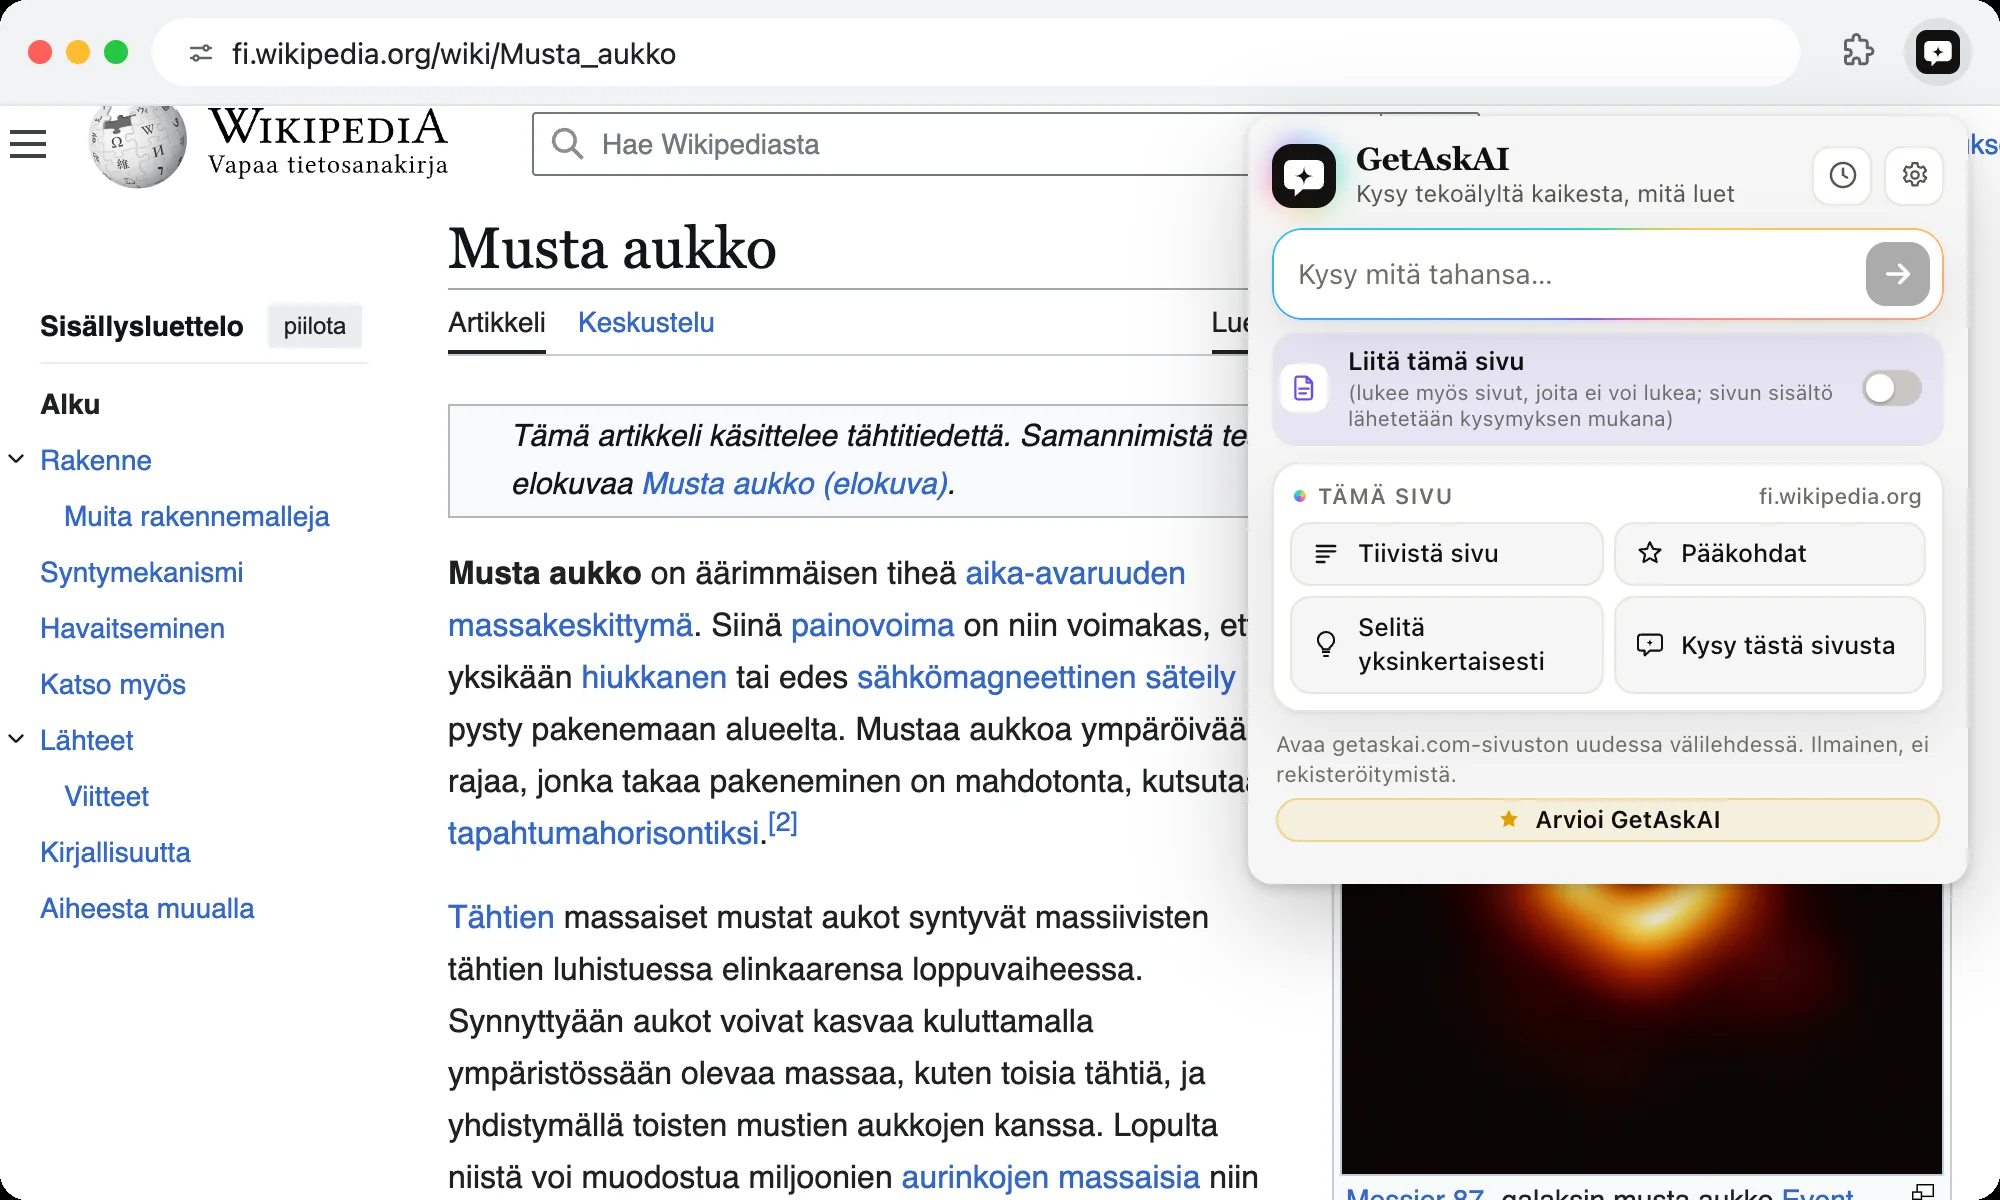Click the site settings icon in address bar
The height and width of the screenshot is (1200, 2000).
click(x=201, y=53)
